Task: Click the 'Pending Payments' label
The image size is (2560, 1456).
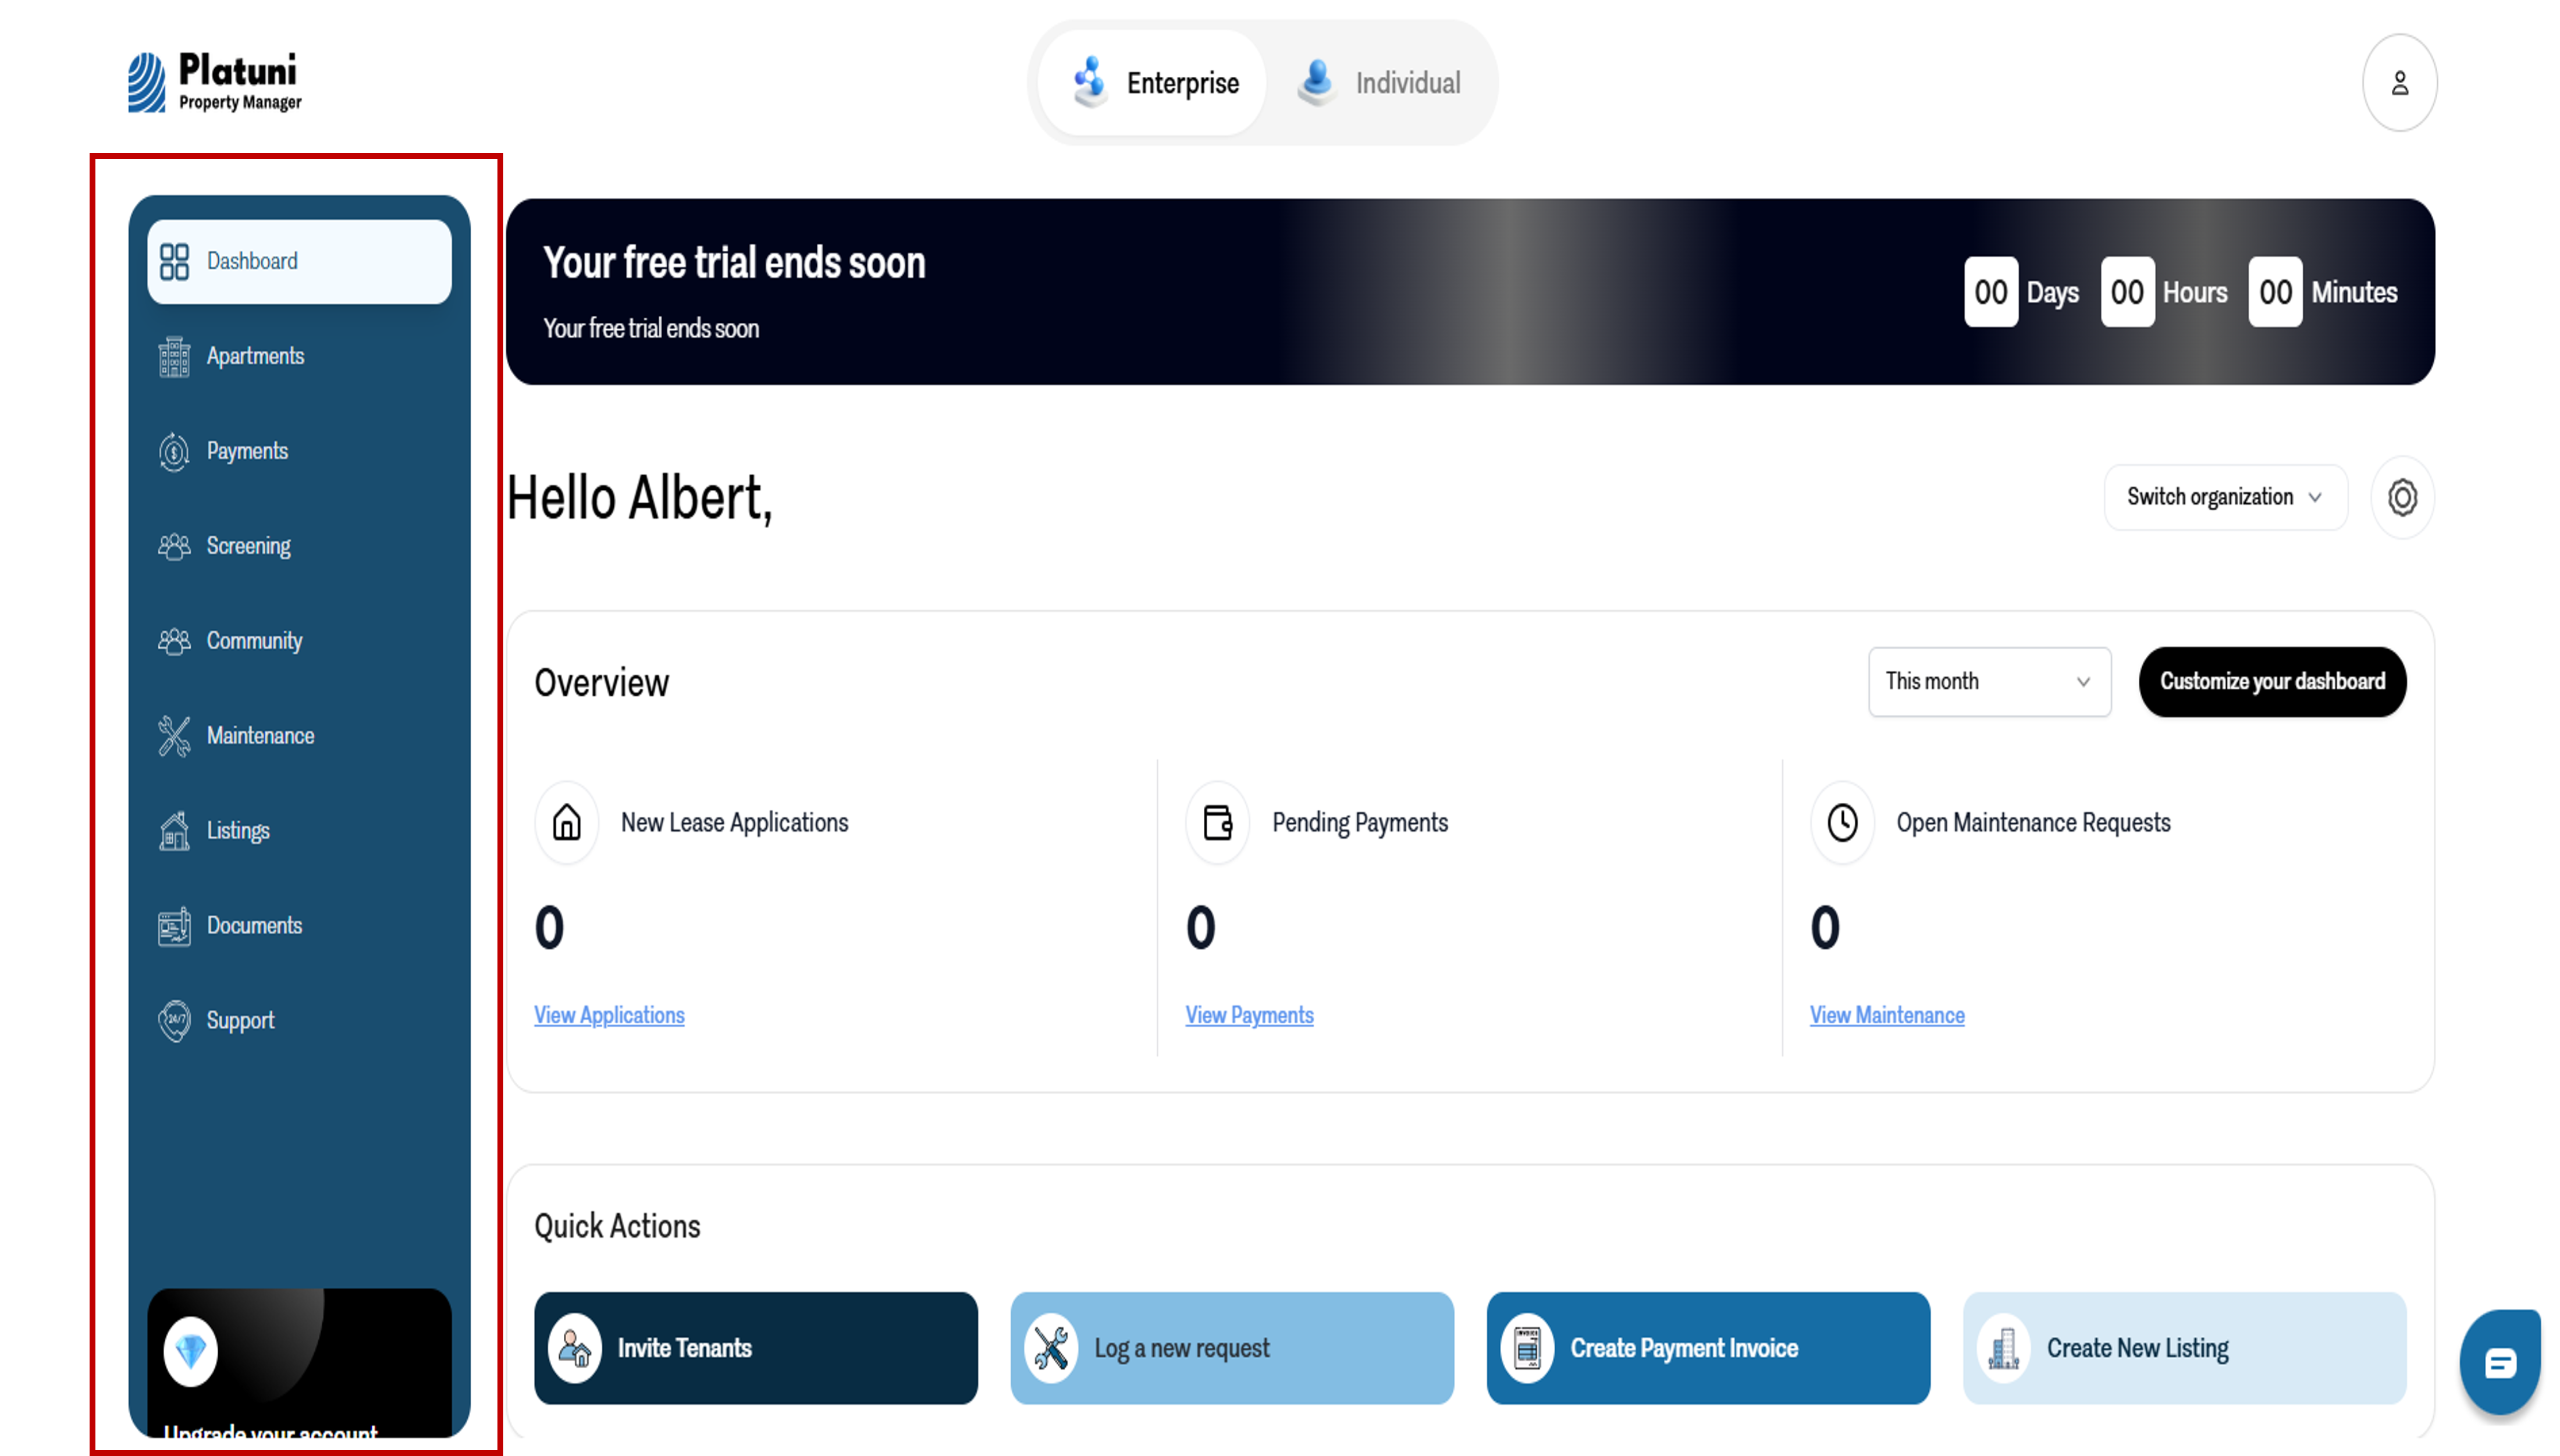Action: coord(1360,822)
